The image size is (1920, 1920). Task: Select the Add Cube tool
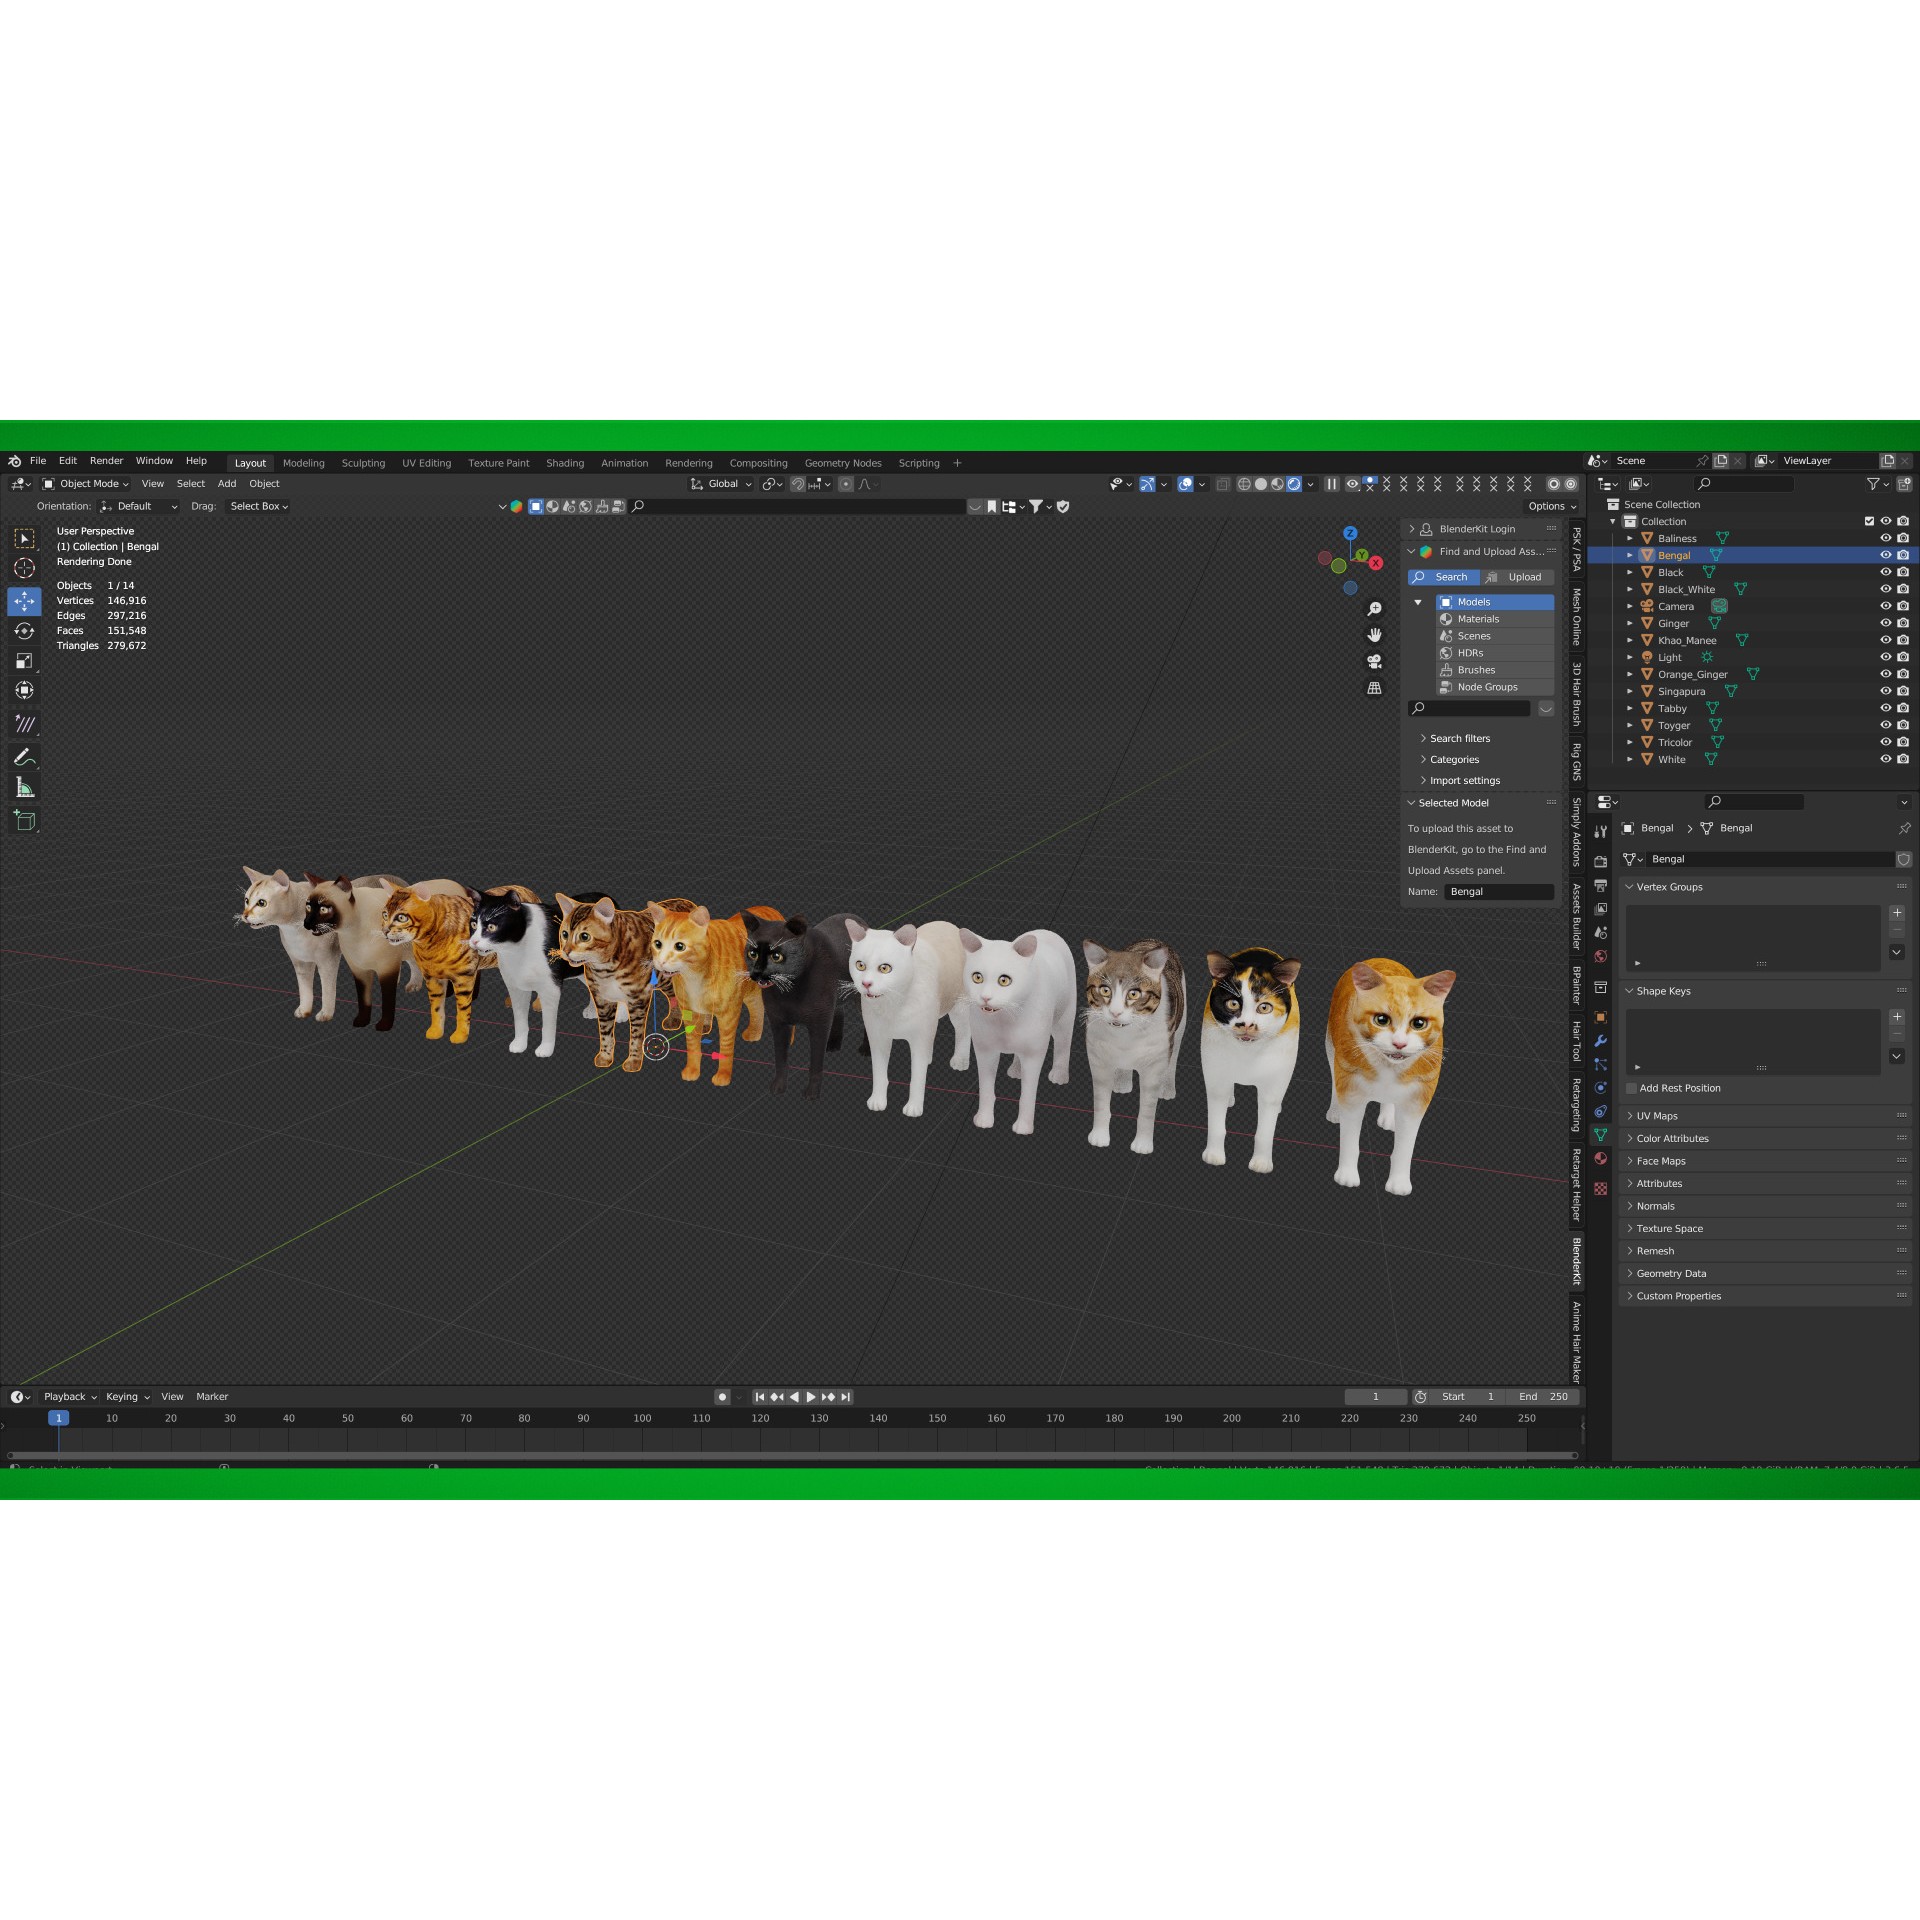click(x=24, y=822)
